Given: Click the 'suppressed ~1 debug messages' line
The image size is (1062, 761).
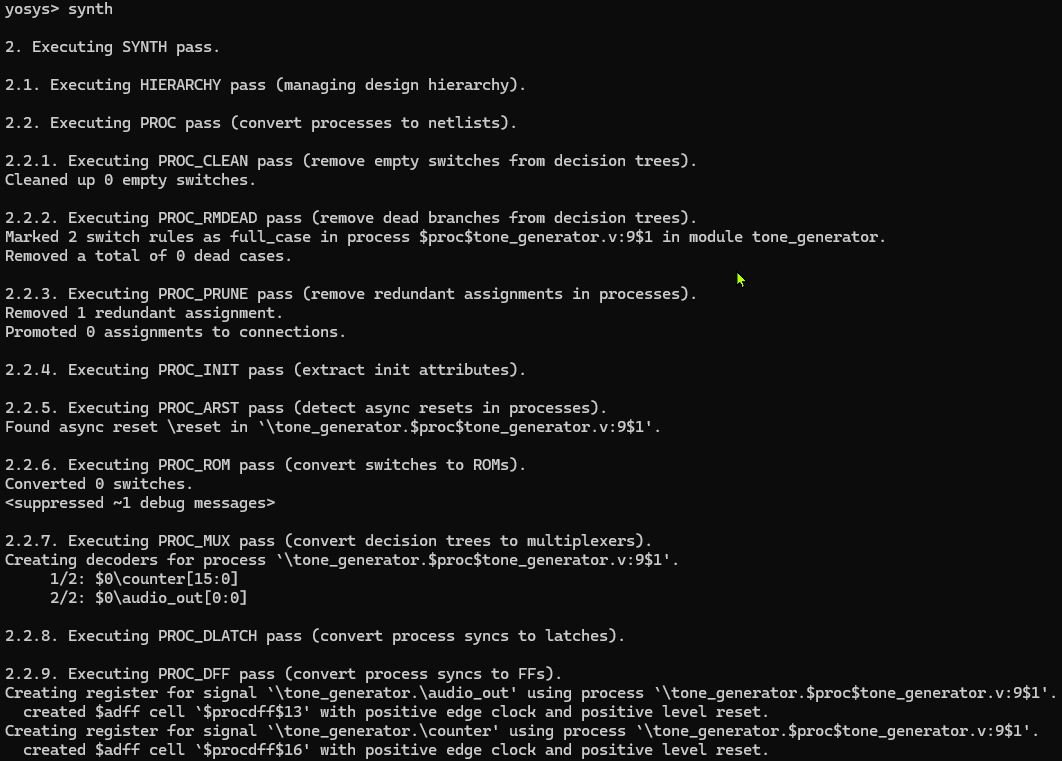Looking at the screenshot, I should [x=139, y=503].
